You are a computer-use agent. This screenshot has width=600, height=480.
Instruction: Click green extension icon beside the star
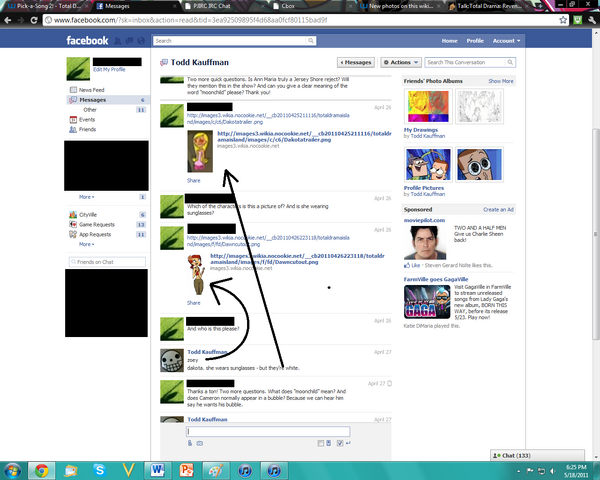point(578,20)
